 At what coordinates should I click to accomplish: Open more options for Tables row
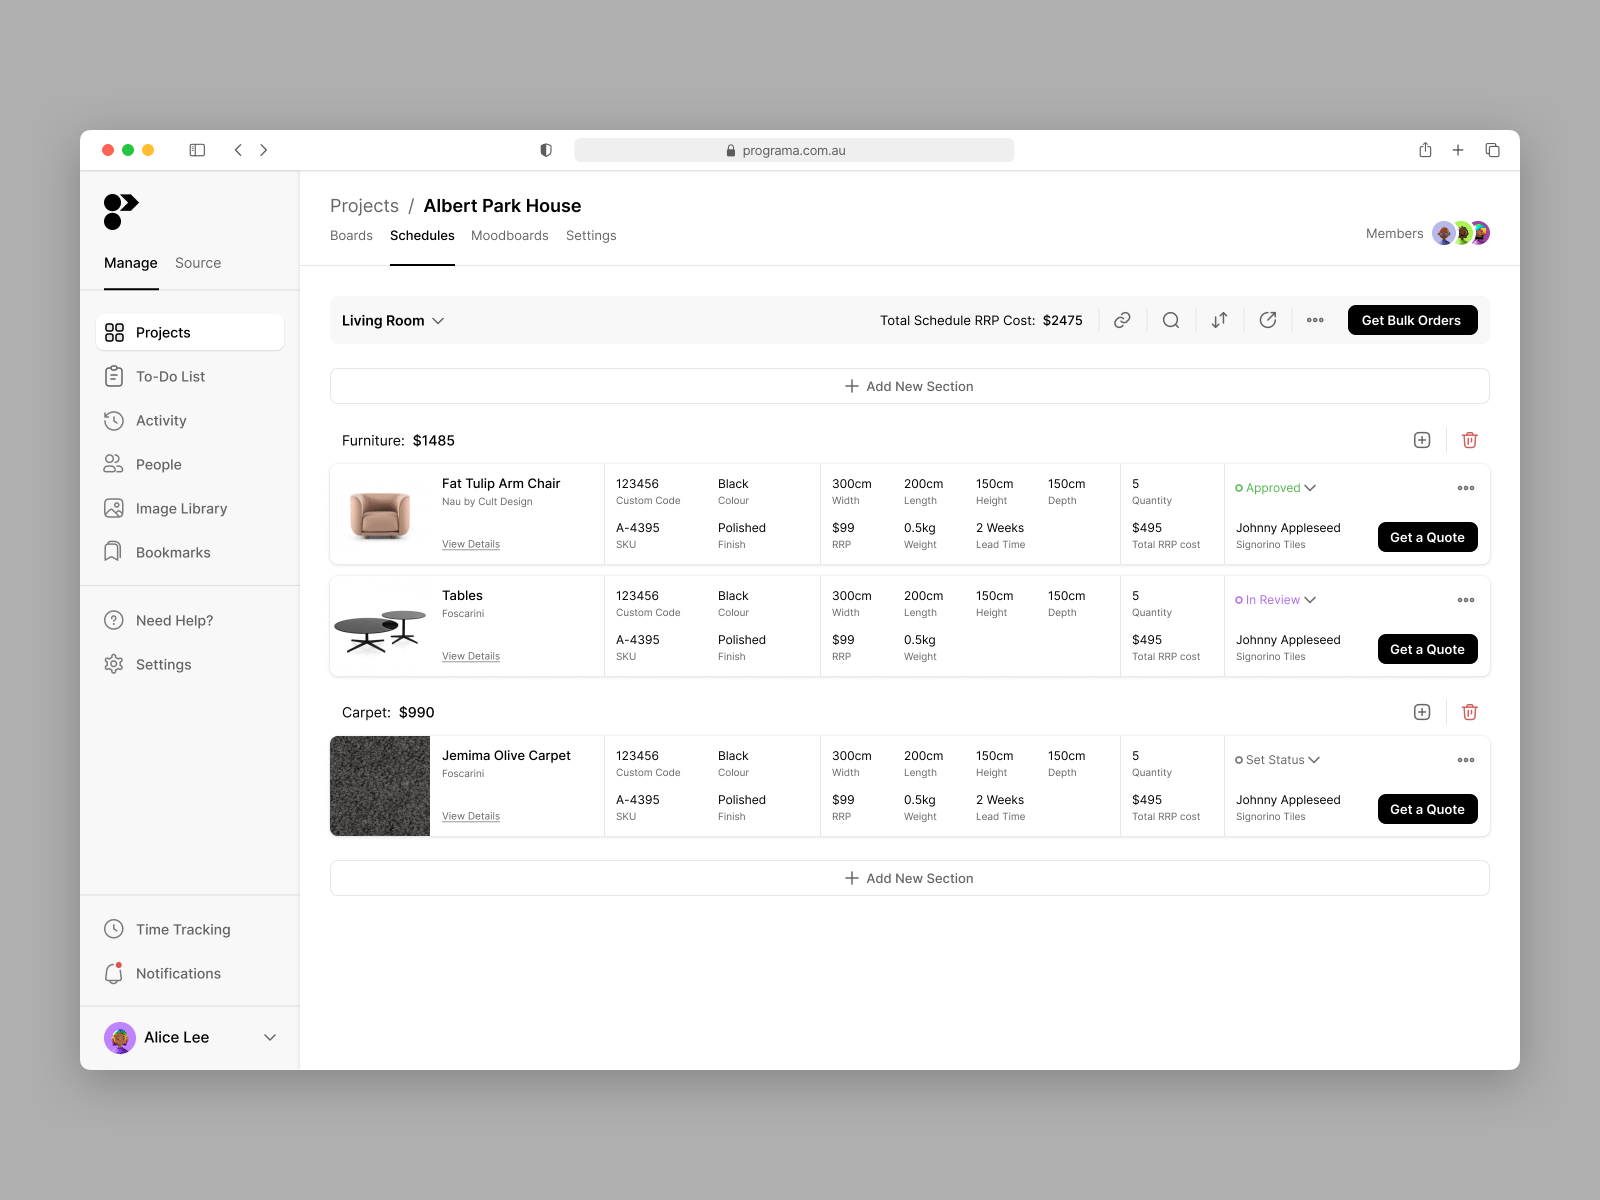click(1466, 600)
